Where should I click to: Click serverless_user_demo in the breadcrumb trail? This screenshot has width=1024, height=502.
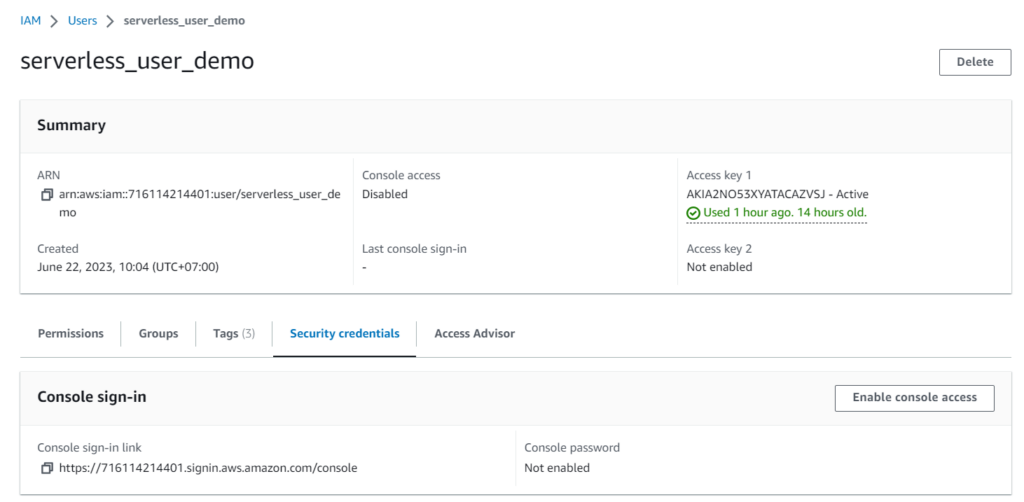[184, 20]
